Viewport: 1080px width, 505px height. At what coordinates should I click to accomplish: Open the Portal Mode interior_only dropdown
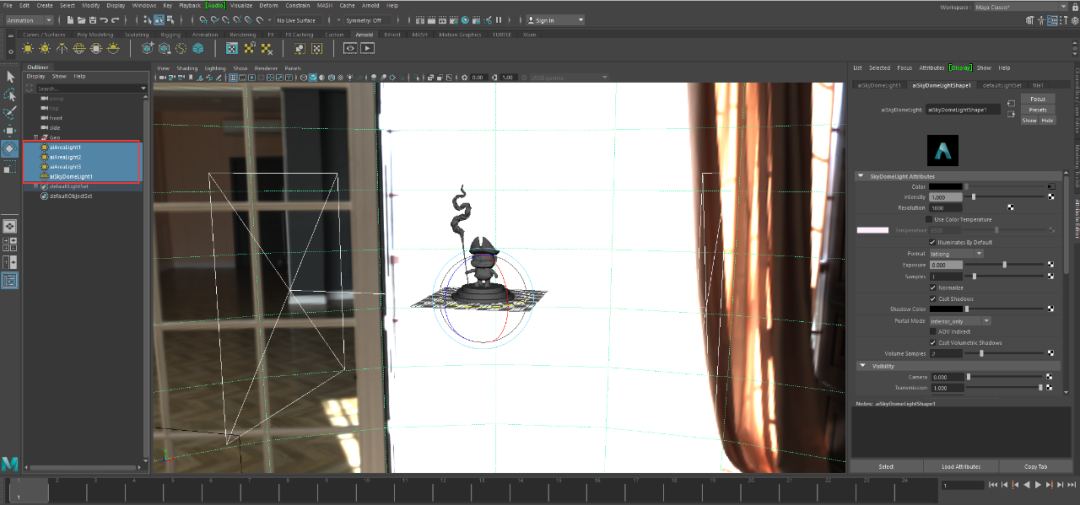pyautogui.click(x=960, y=320)
